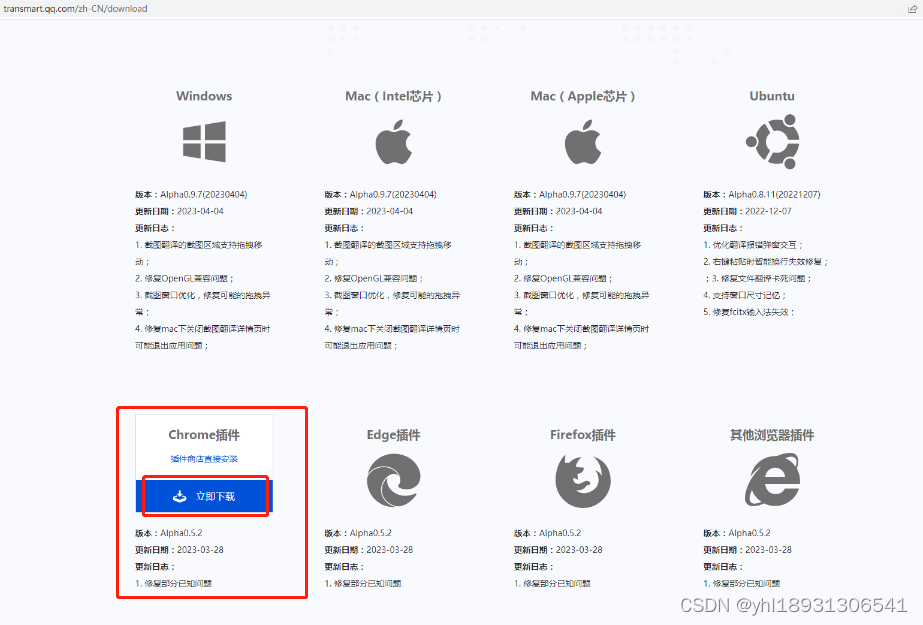Click Mac Intel changelog item 2 about OpenGL

[374, 278]
